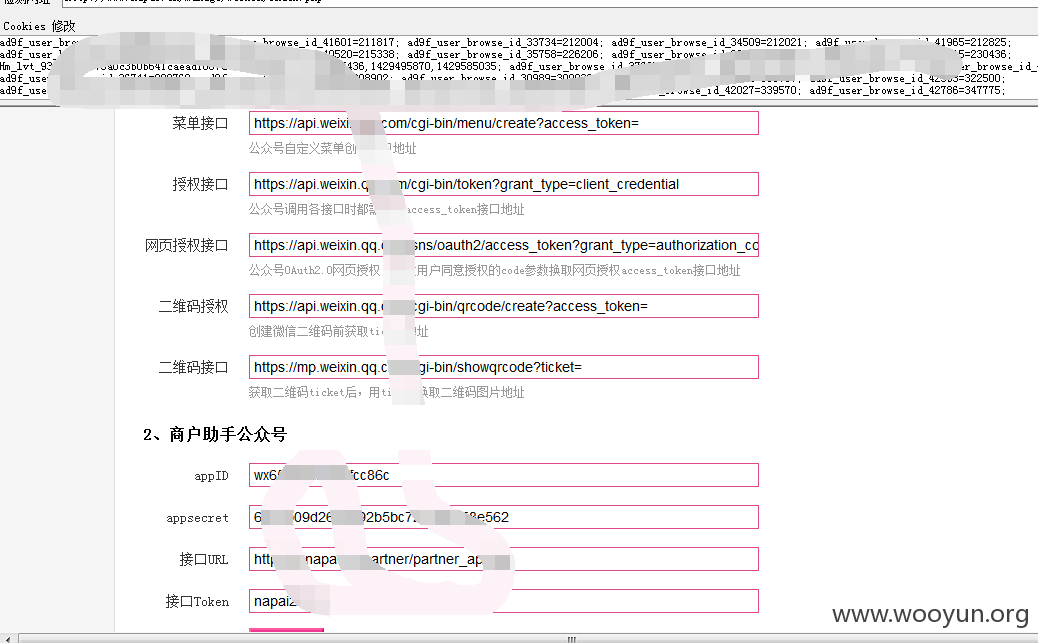Click the 接口URL input field
The width and height of the screenshot is (1038, 643).
click(503, 559)
